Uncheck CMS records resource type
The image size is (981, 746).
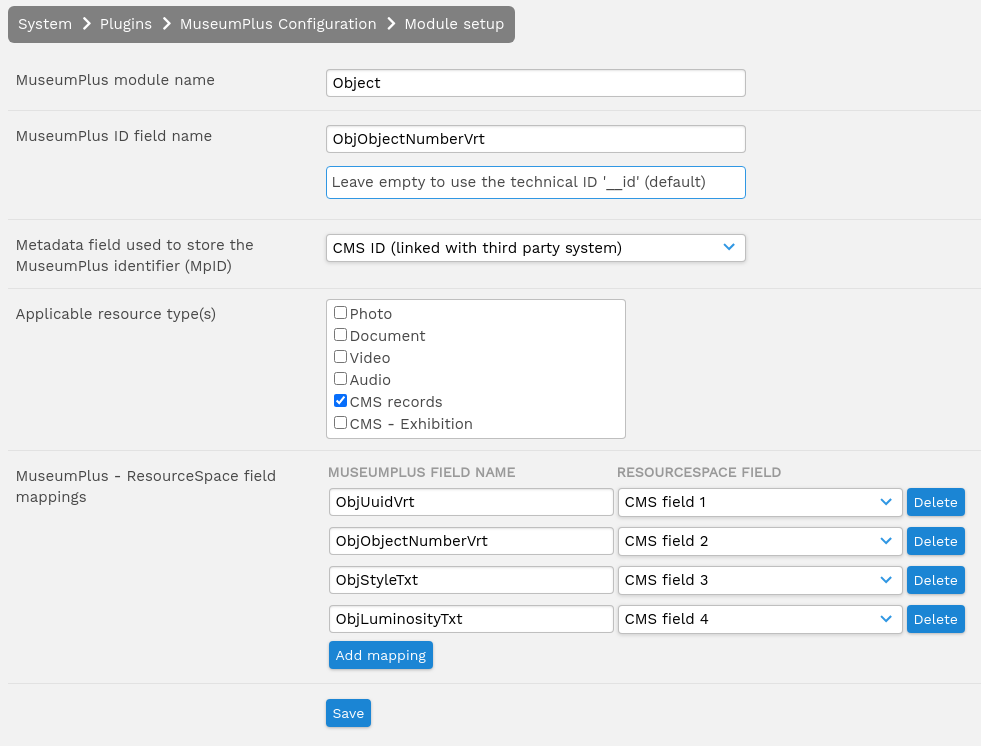point(340,401)
